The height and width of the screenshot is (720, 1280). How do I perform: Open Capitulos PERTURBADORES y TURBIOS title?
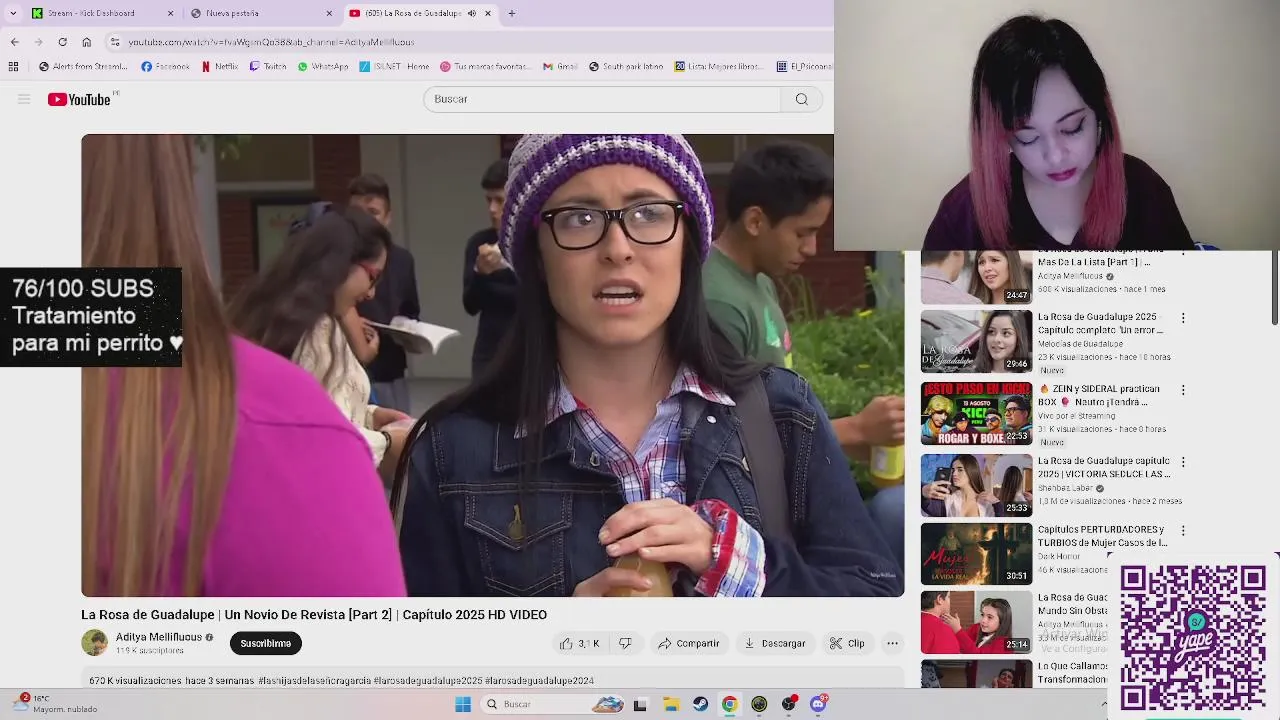1102,536
